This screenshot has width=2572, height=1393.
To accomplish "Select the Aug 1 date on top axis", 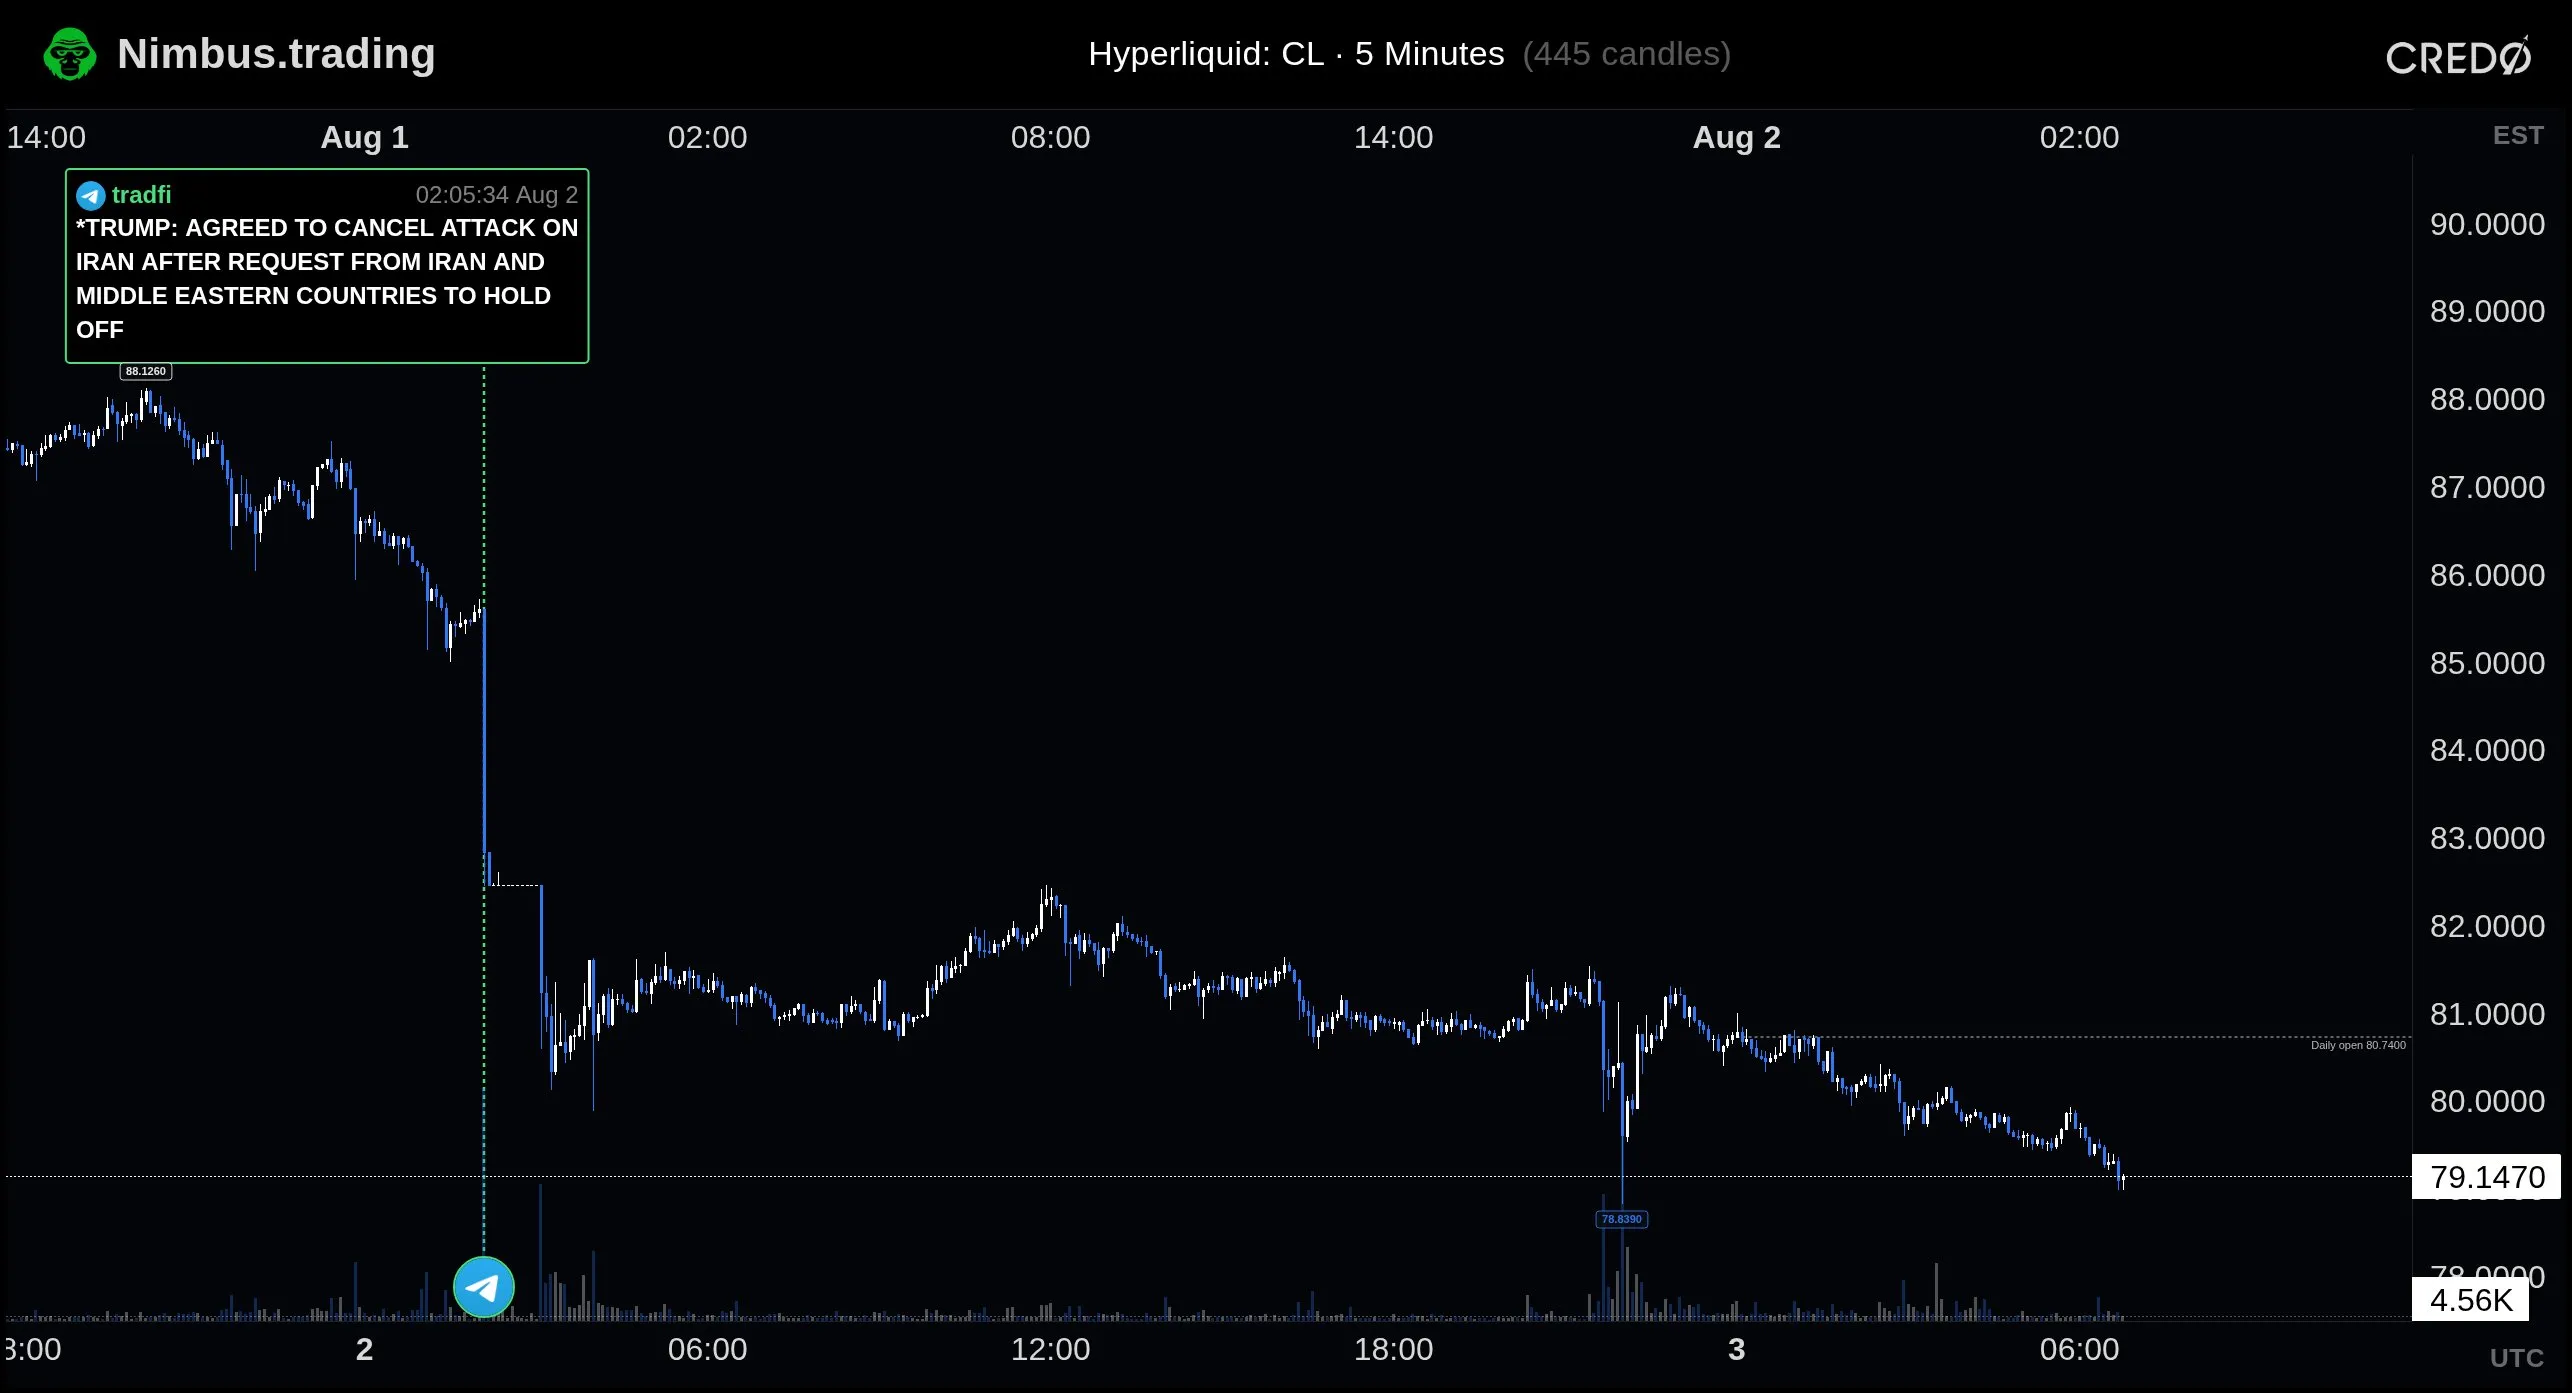I will click(x=364, y=137).
